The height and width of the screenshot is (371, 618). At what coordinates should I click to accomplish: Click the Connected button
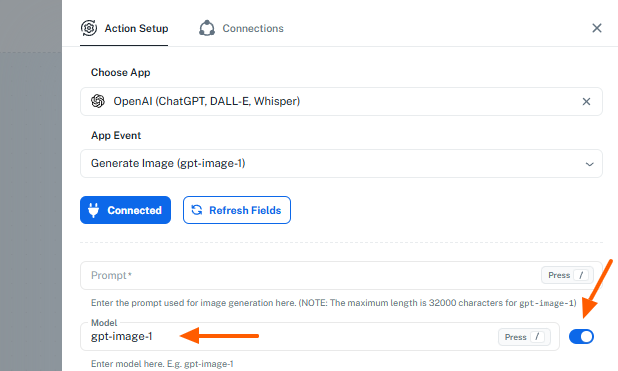[125, 210]
